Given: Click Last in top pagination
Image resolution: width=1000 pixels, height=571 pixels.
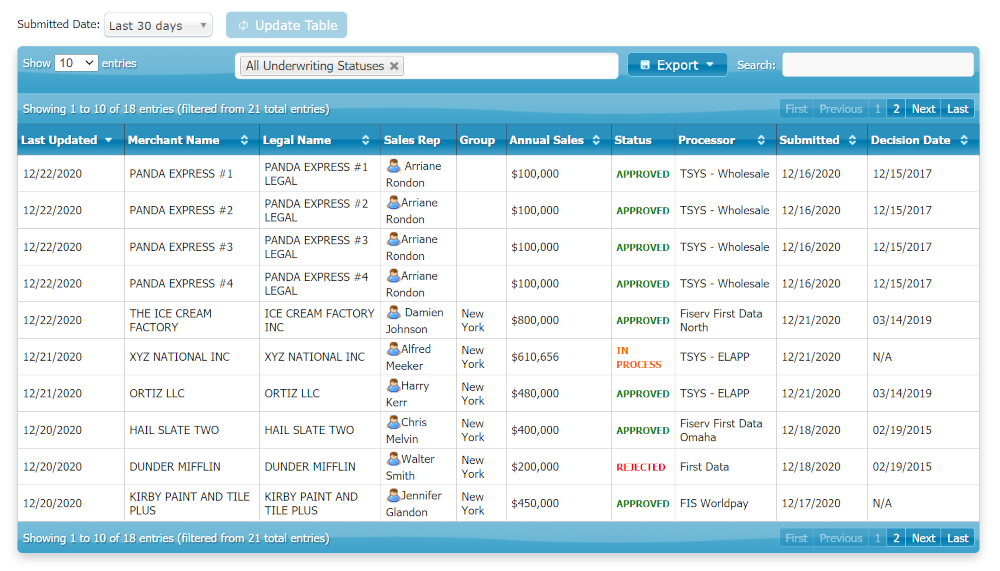Looking at the screenshot, I should [x=957, y=109].
